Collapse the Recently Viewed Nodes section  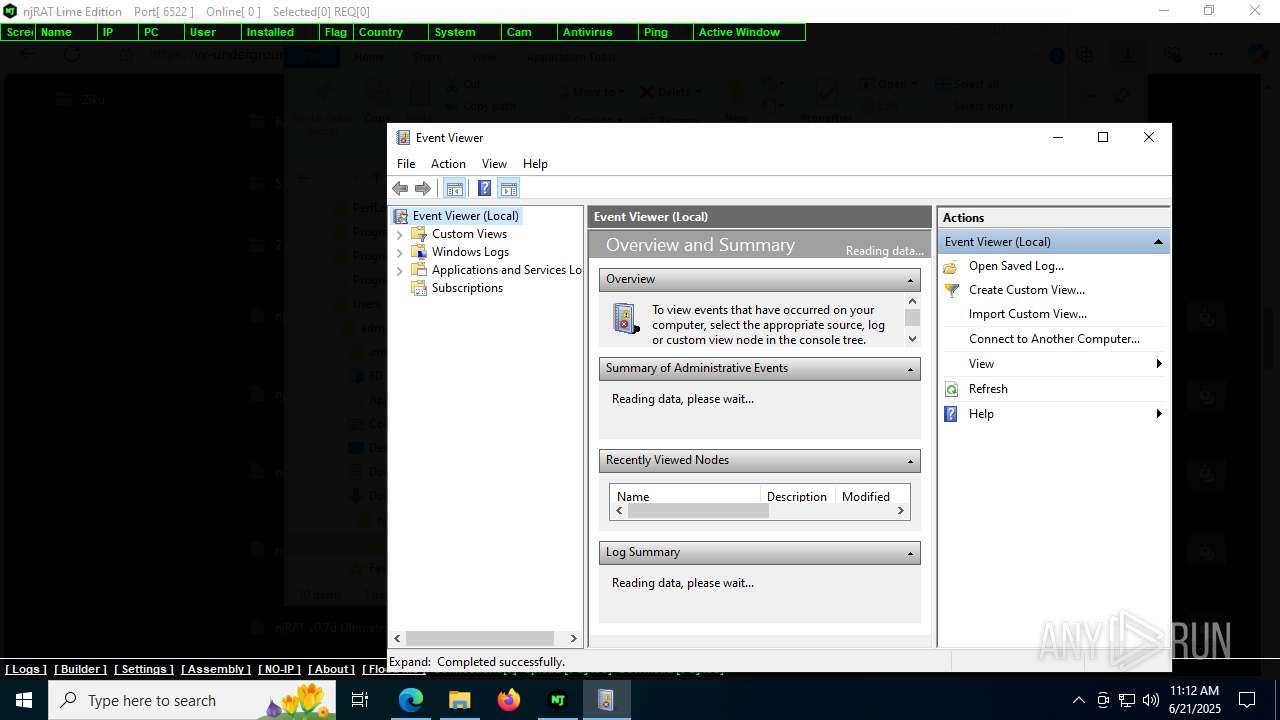(911, 461)
